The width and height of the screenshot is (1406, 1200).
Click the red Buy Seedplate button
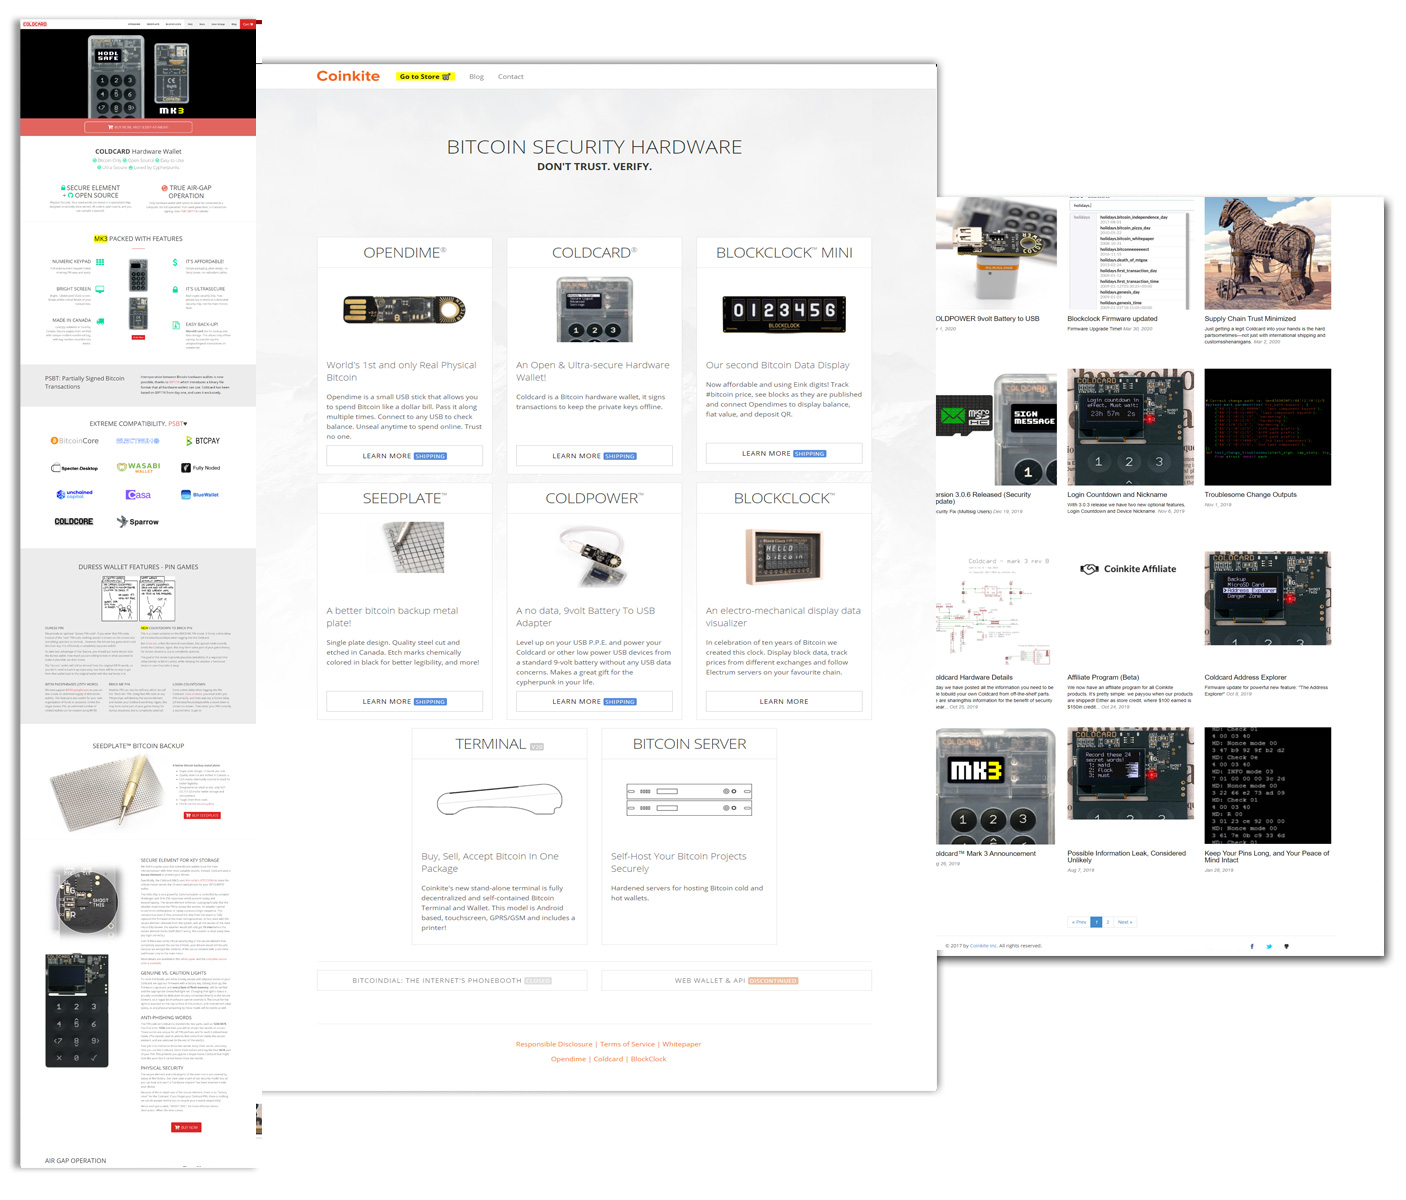pyautogui.click(x=203, y=816)
